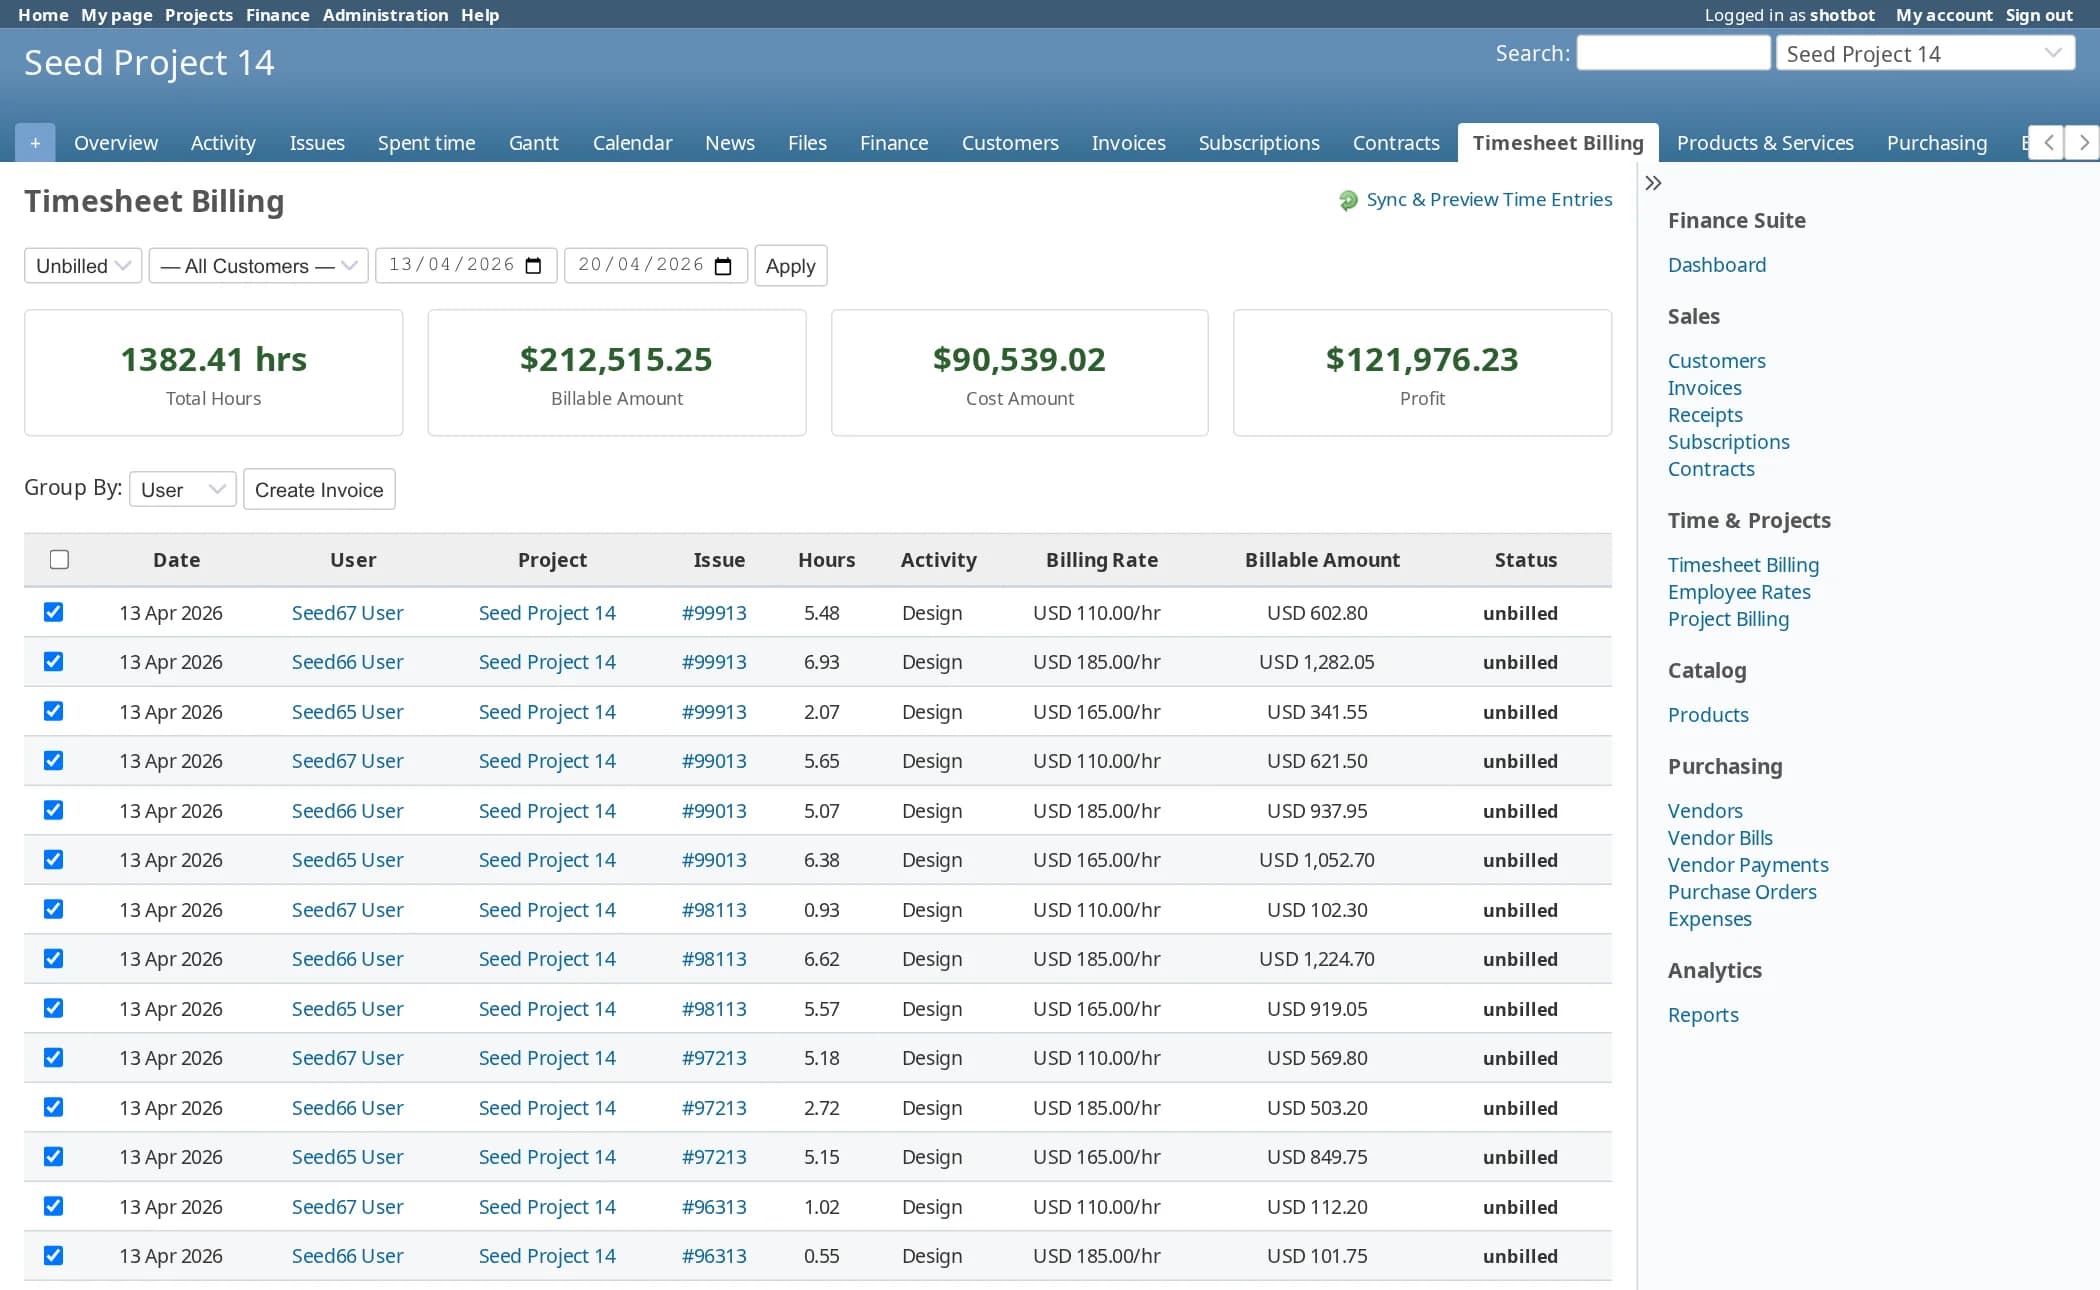Expand the All Customers dropdown

click(x=258, y=265)
